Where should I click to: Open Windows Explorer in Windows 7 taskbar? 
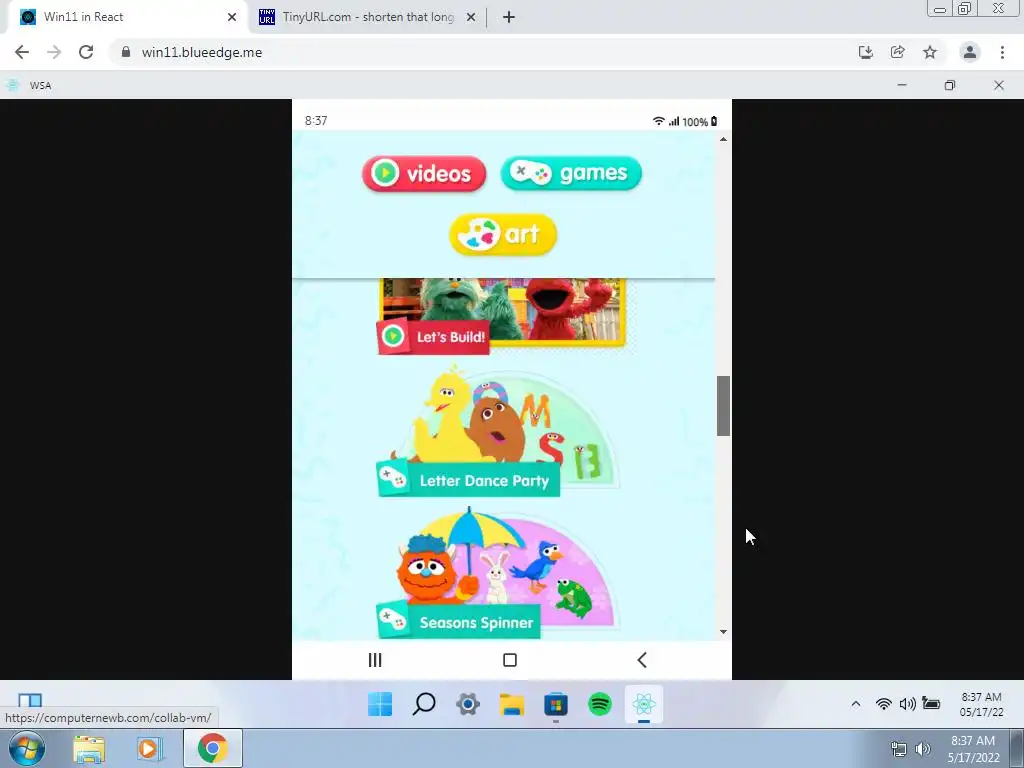(x=89, y=749)
